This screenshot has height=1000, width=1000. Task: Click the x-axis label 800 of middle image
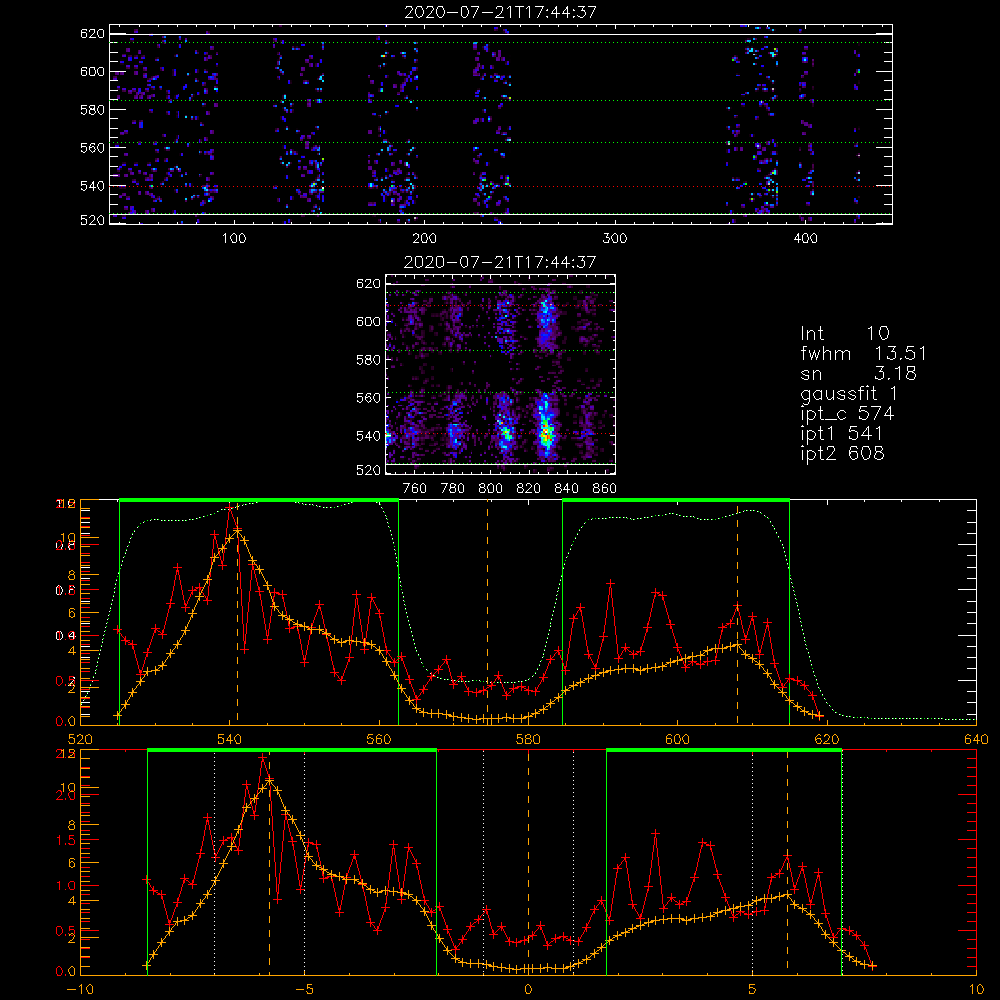click(491, 489)
